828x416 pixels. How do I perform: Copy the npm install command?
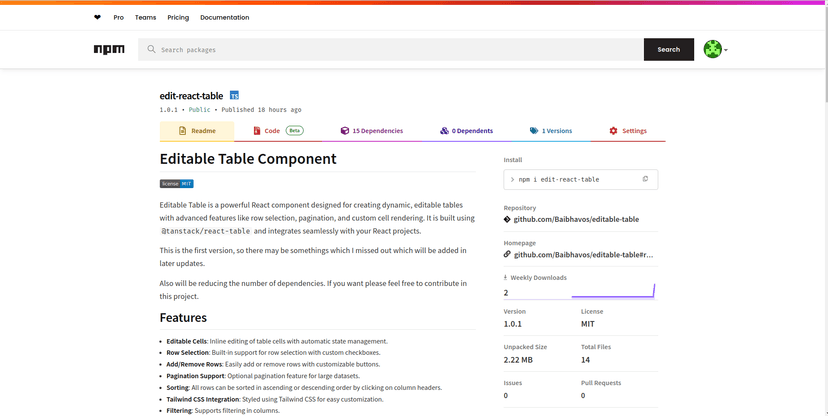[x=645, y=179]
